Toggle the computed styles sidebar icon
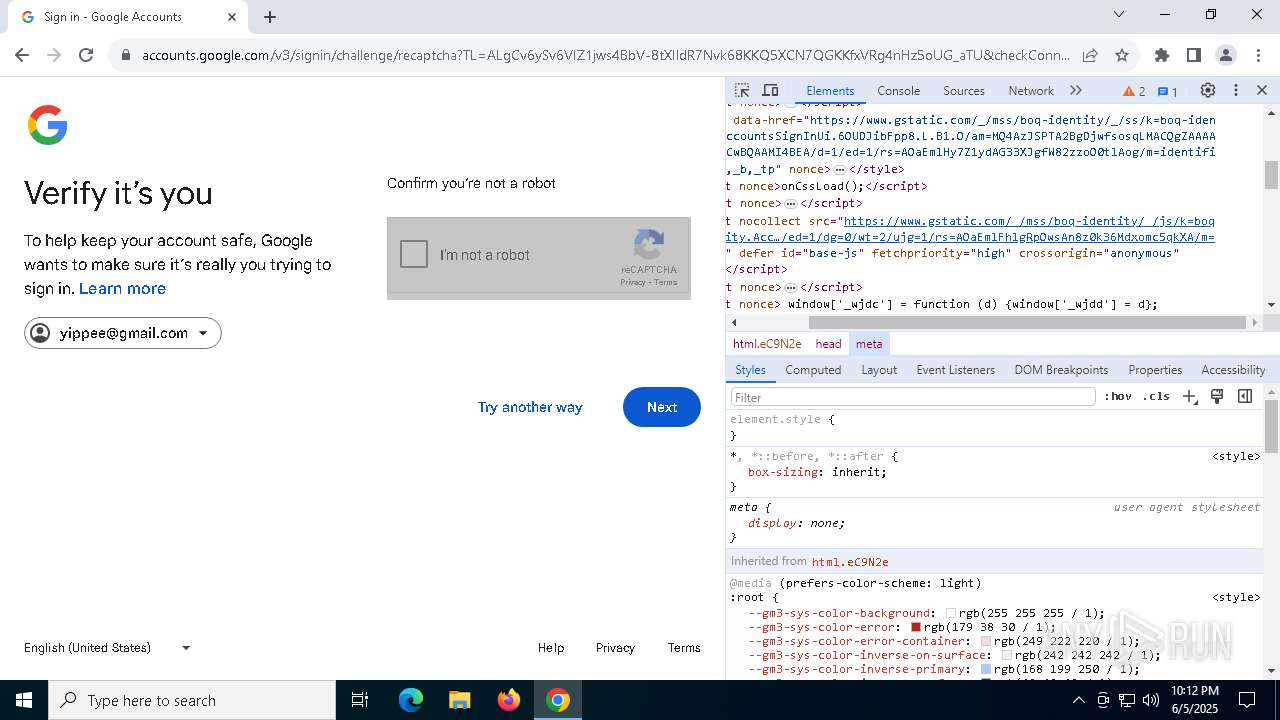This screenshot has width=1280, height=720. click(1245, 396)
